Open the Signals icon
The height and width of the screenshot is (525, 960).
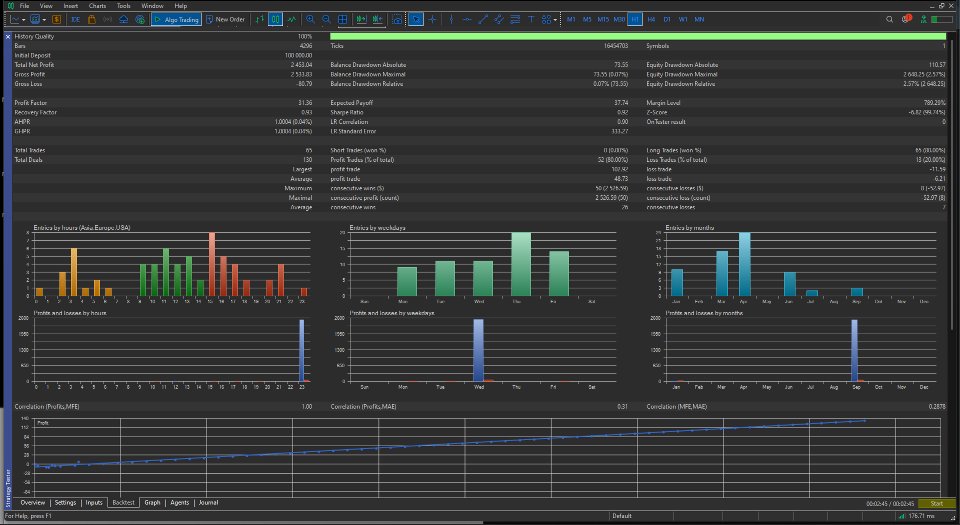coord(108,20)
